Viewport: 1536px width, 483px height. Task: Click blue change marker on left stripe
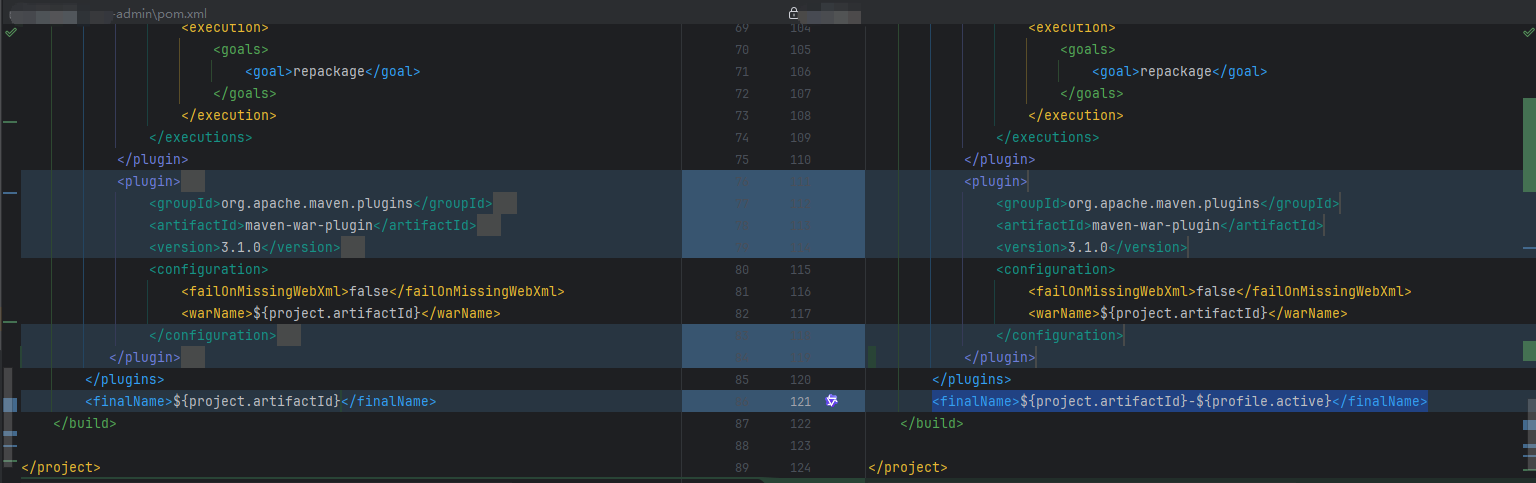pyautogui.click(x=10, y=192)
